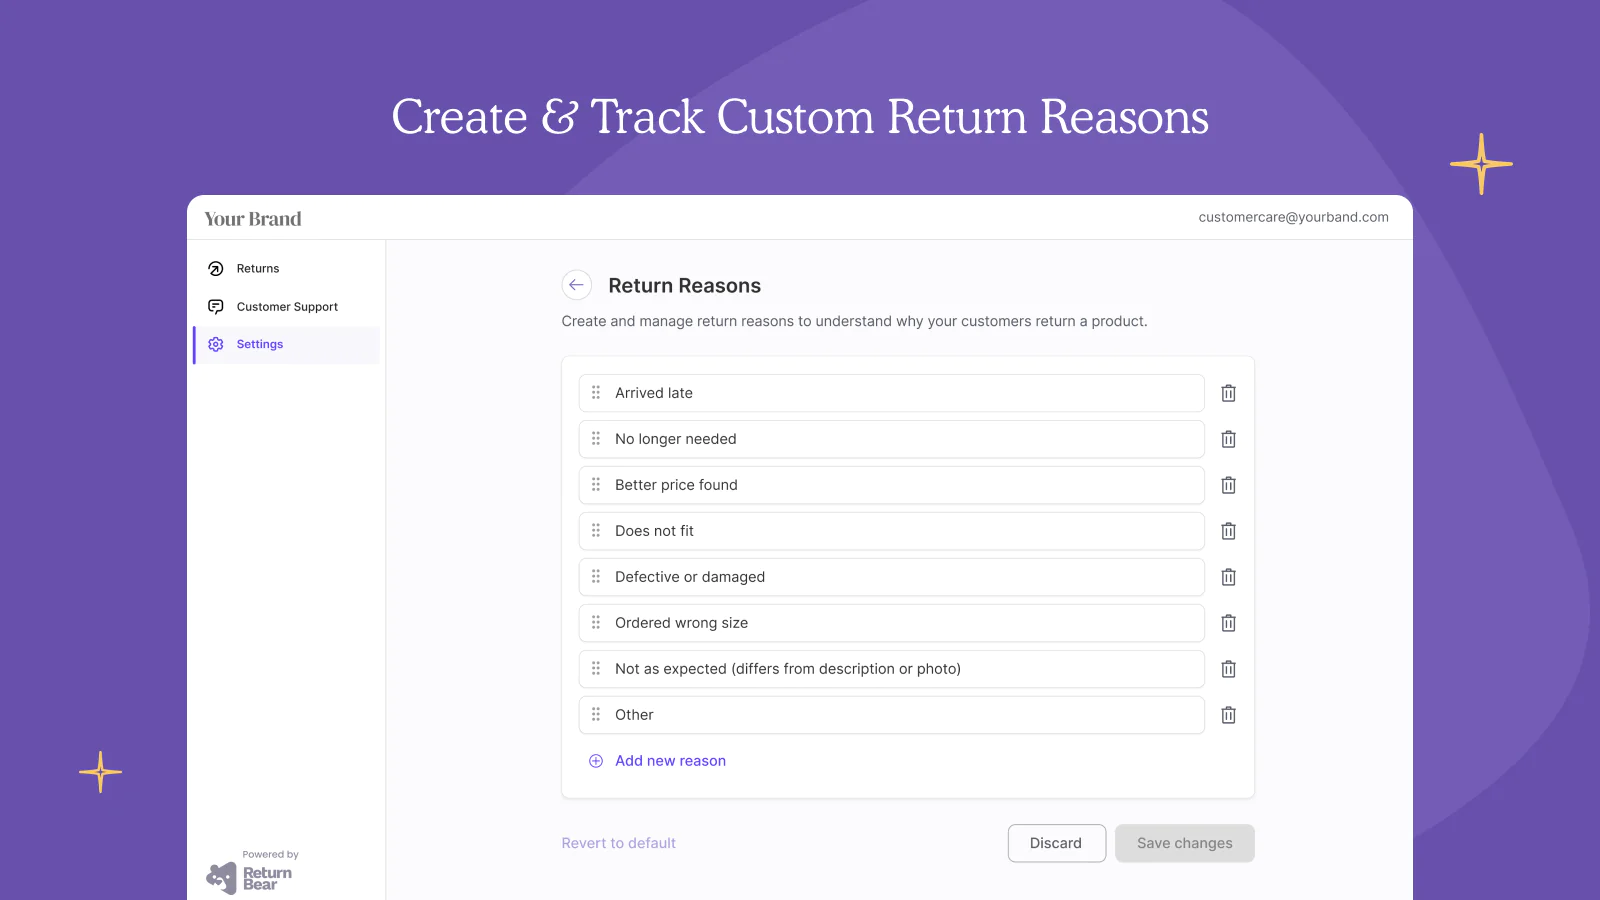Click drag handle of Ordered wrong size
The width and height of the screenshot is (1600, 900).
pyautogui.click(x=596, y=622)
